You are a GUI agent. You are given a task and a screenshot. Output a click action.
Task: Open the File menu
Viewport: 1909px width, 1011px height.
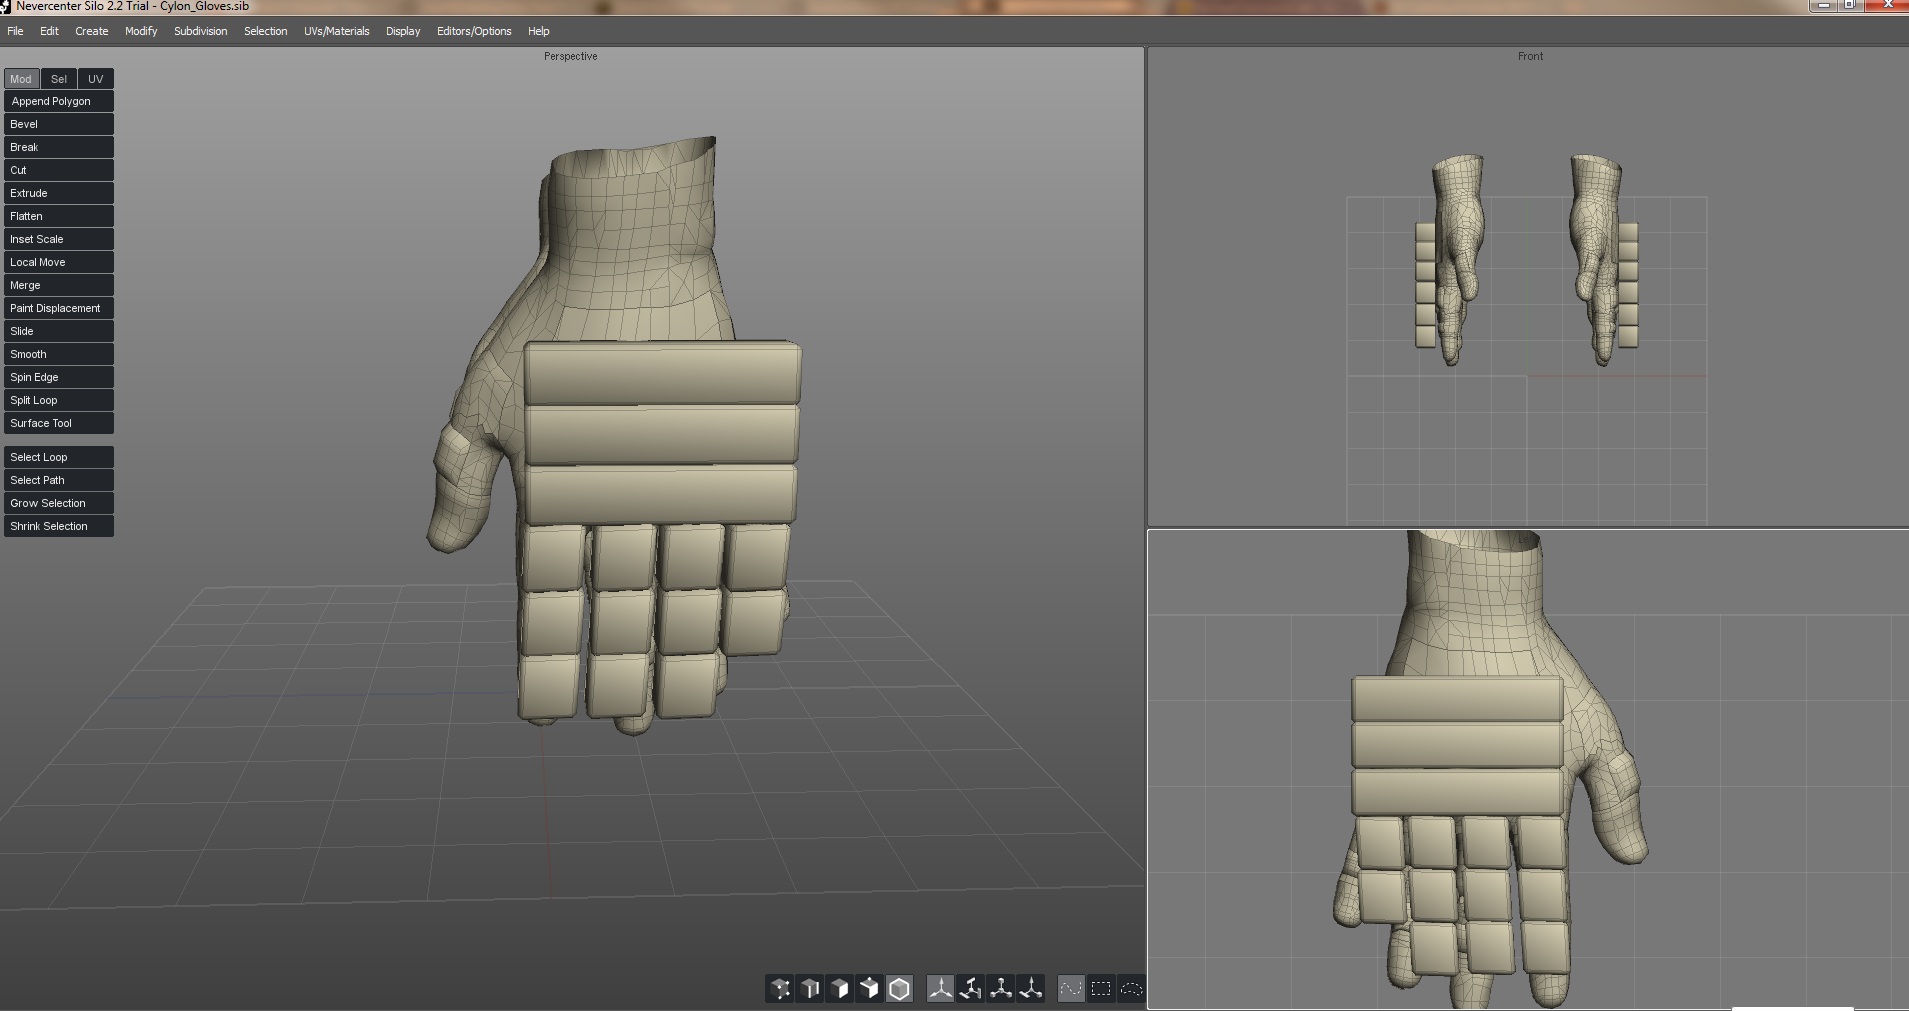coord(16,31)
